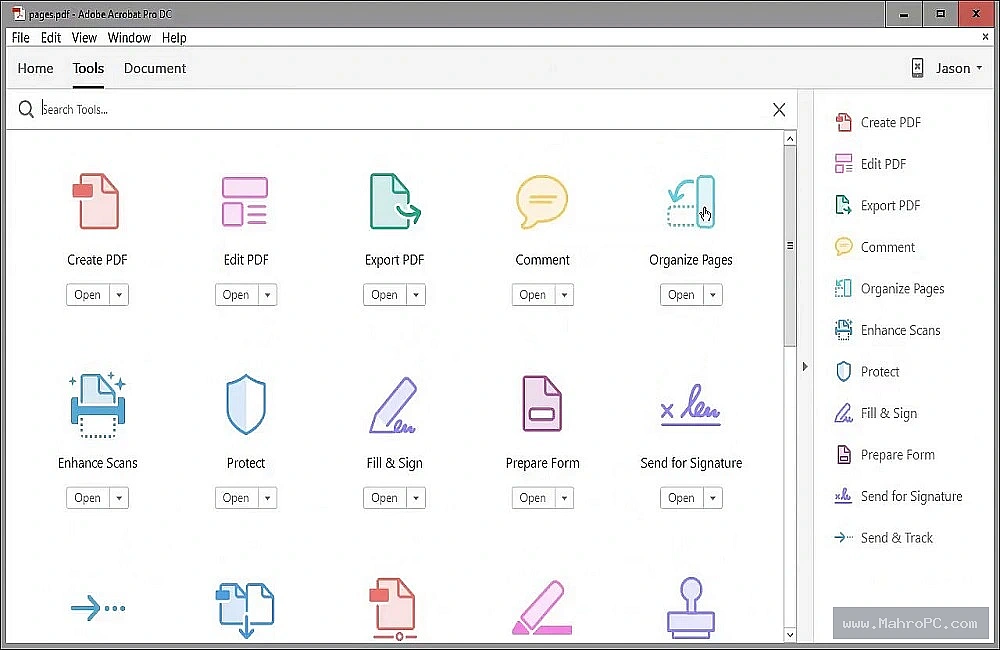
Task: Click Send for Signature icon in sidebar
Action: point(844,496)
